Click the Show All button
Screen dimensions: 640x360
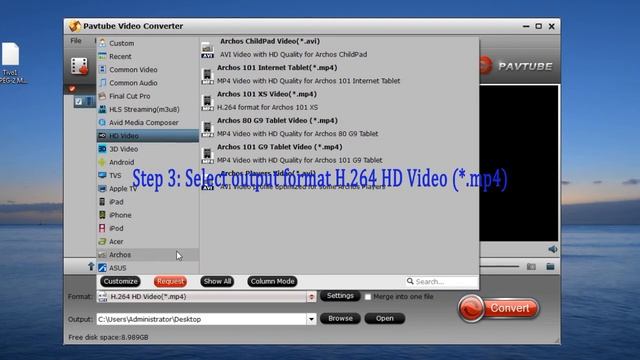pyautogui.click(x=217, y=281)
